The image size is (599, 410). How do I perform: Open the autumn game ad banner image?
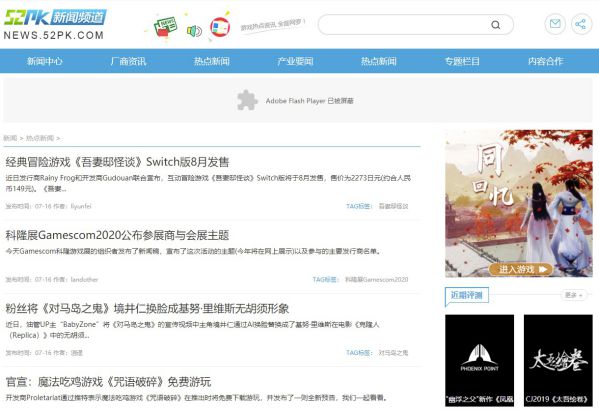[x=518, y=203]
